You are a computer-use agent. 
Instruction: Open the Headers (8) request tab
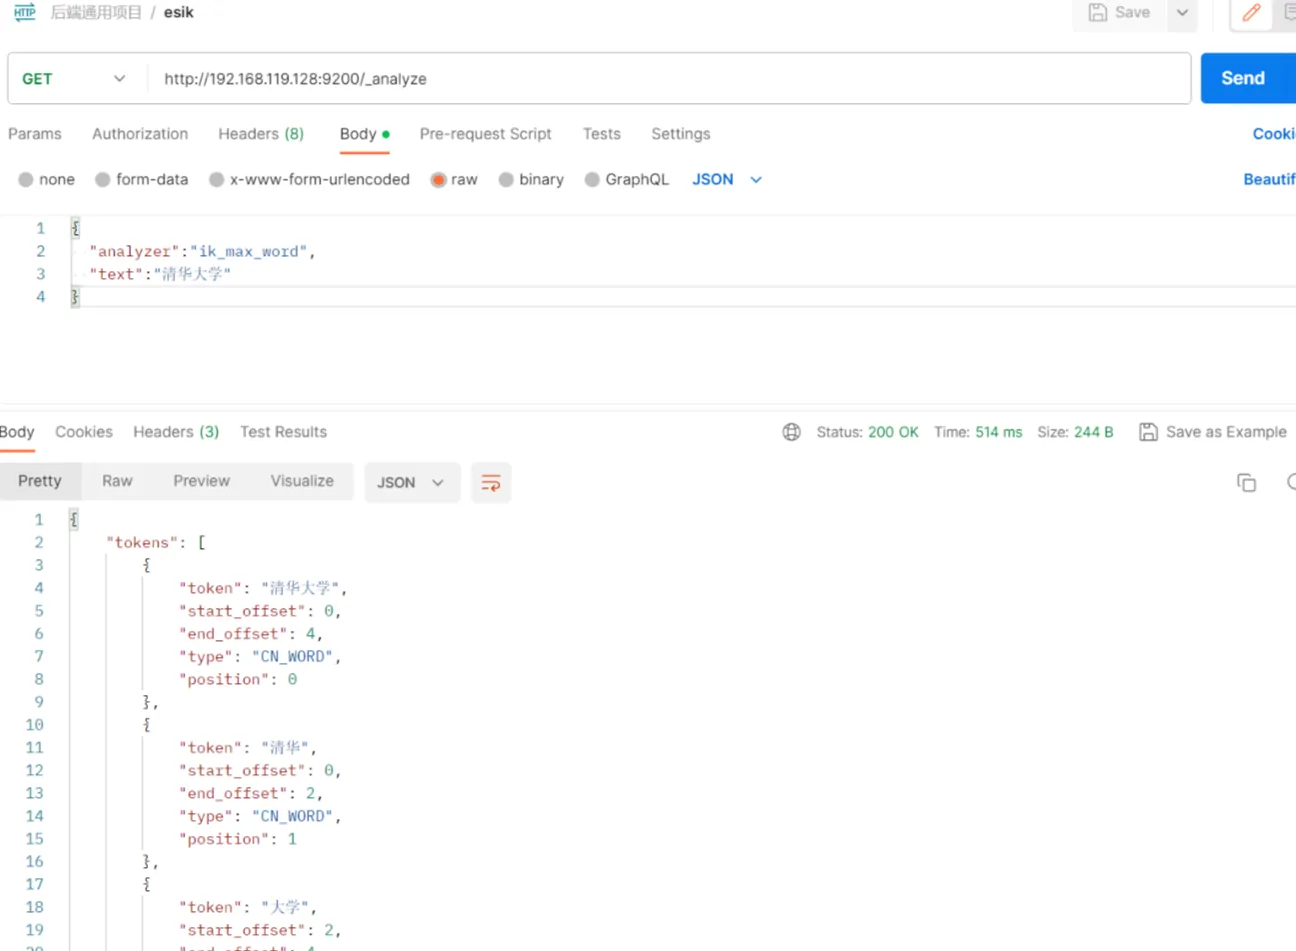tap(261, 134)
